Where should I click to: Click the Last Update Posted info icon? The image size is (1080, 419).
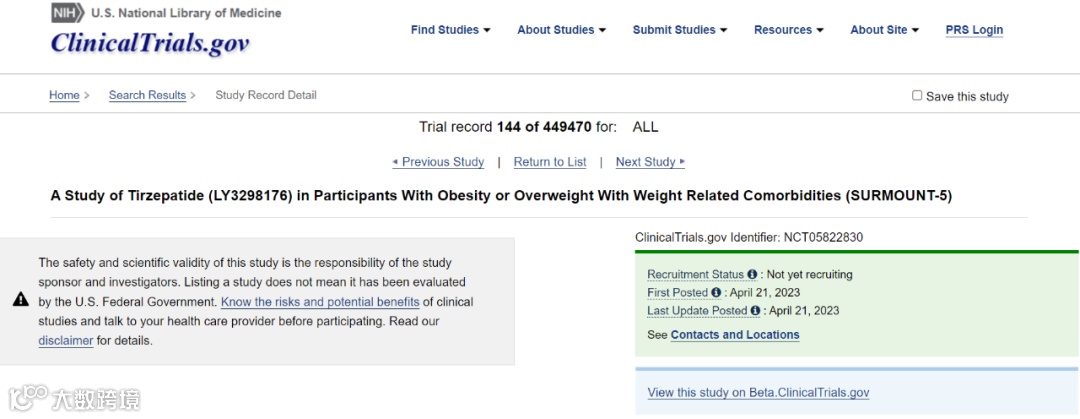click(x=755, y=311)
